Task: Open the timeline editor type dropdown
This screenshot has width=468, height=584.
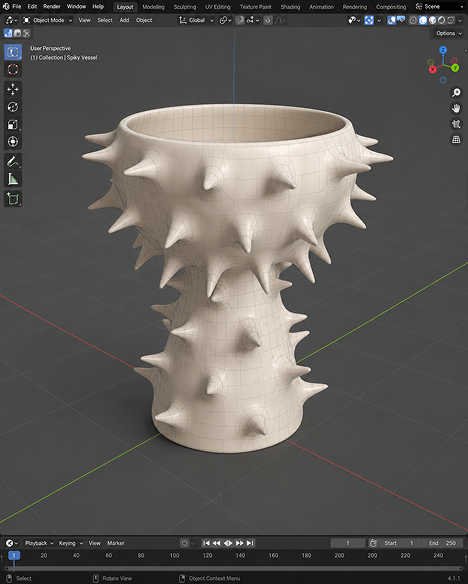Action: pos(12,543)
